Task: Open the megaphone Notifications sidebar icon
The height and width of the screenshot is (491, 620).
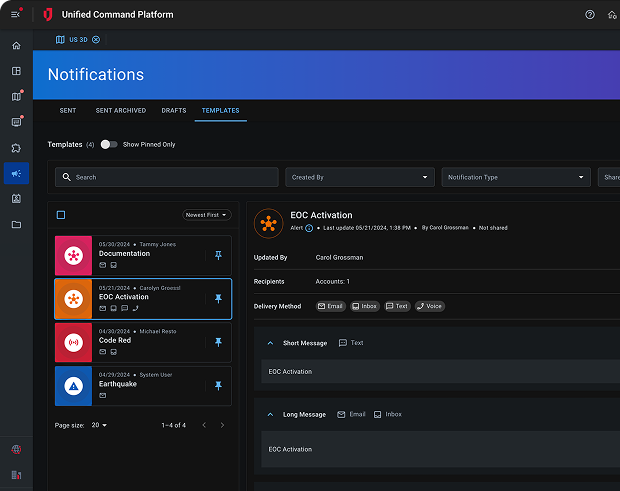Action: (16, 173)
